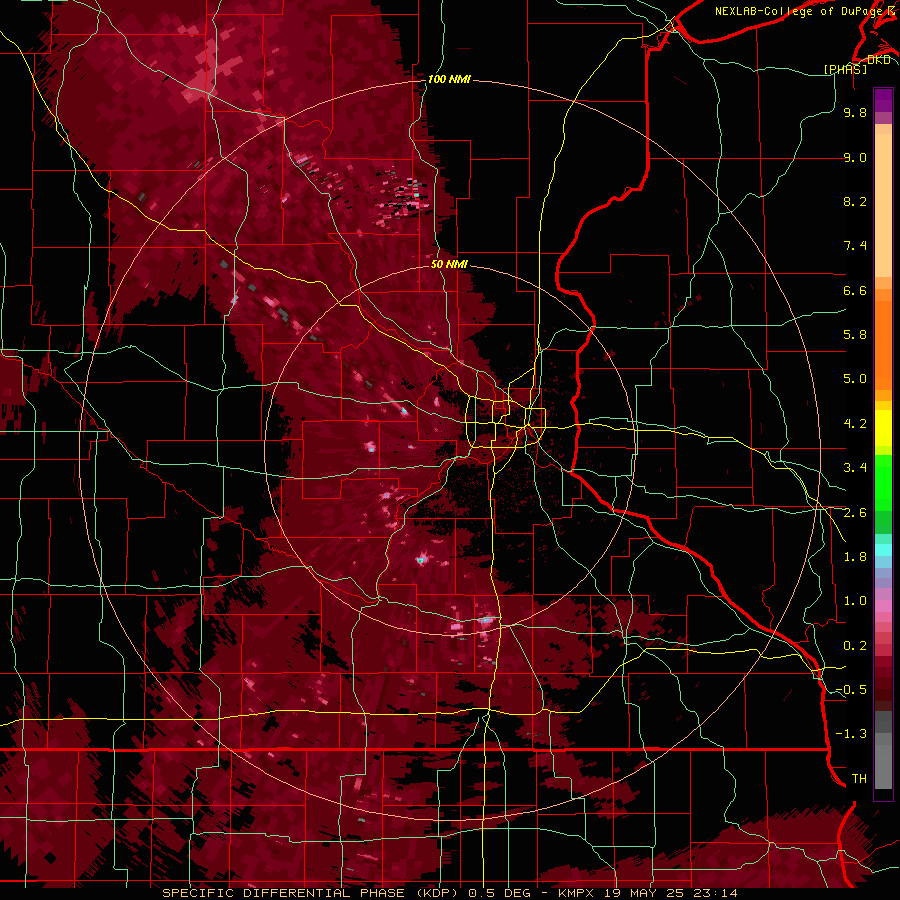Select the 0.2 color scale value
The height and width of the screenshot is (900, 900).
[x=855, y=646]
